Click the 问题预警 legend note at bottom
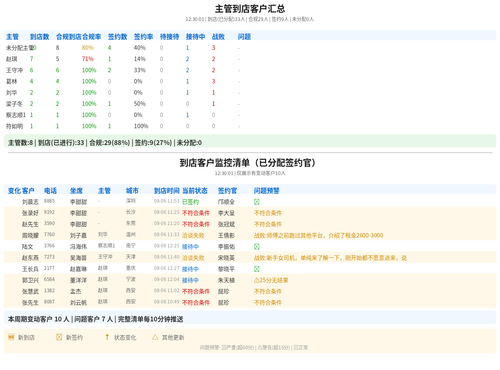The width and height of the screenshot is (500, 370). coord(254,347)
